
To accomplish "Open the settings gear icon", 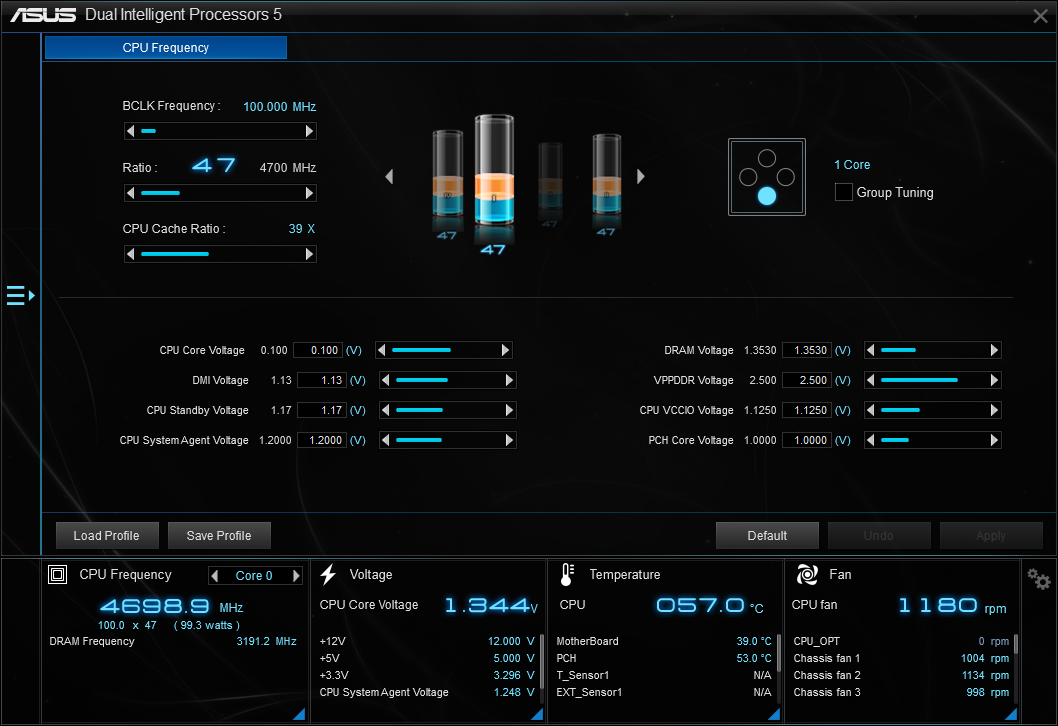I will pyautogui.click(x=1038, y=579).
